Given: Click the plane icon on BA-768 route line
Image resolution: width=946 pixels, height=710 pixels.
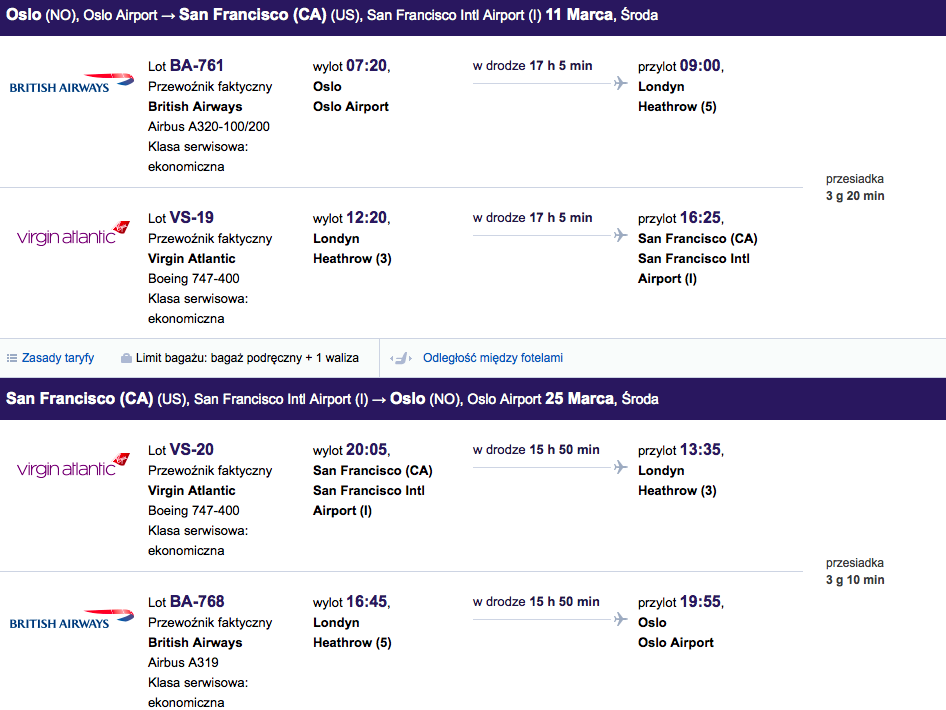Looking at the screenshot, I should coord(620,619).
